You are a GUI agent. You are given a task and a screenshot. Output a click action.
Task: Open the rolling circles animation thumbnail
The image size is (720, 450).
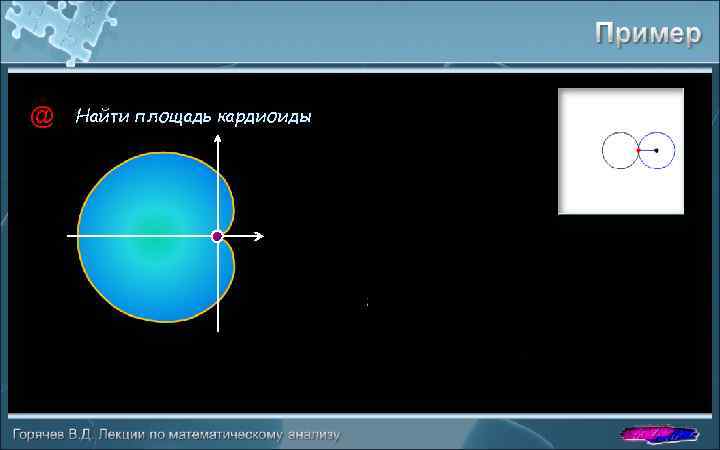[621, 151]
